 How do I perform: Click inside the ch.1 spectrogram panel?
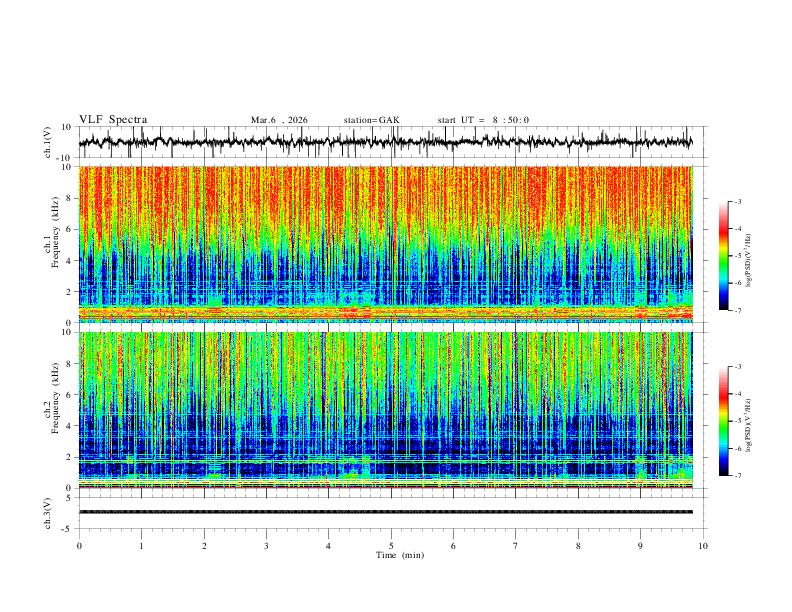pos(385,244)
